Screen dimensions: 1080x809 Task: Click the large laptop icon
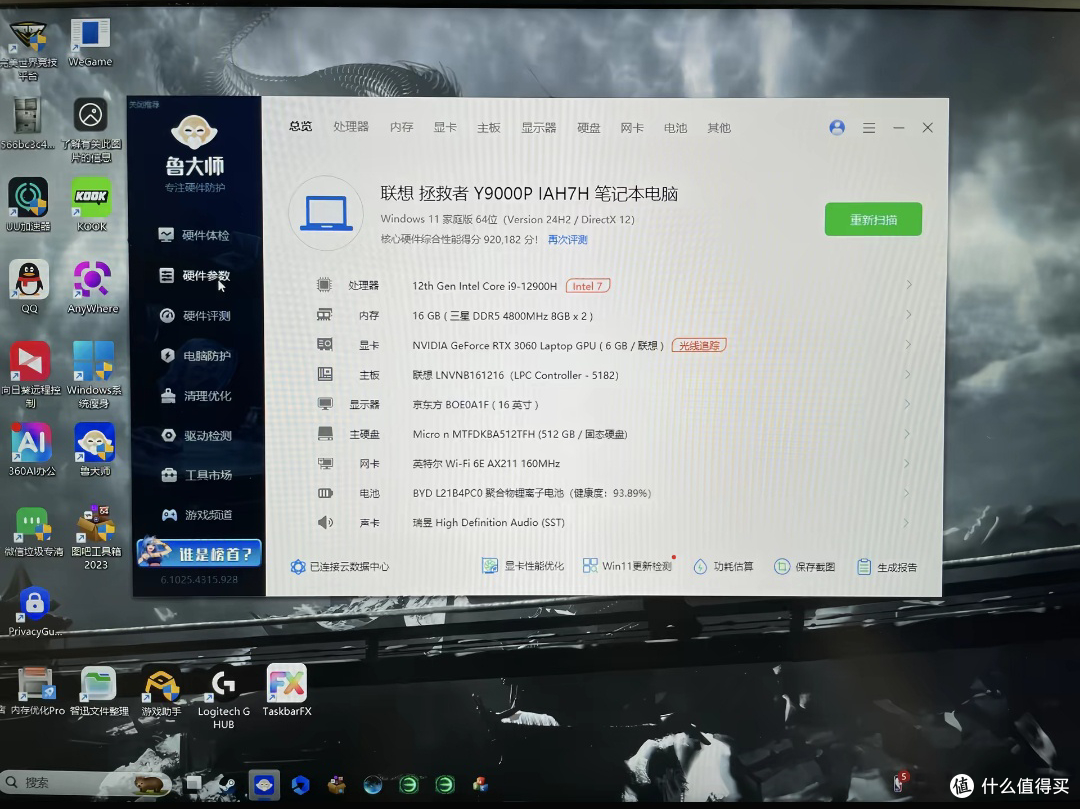pos(326,213)
